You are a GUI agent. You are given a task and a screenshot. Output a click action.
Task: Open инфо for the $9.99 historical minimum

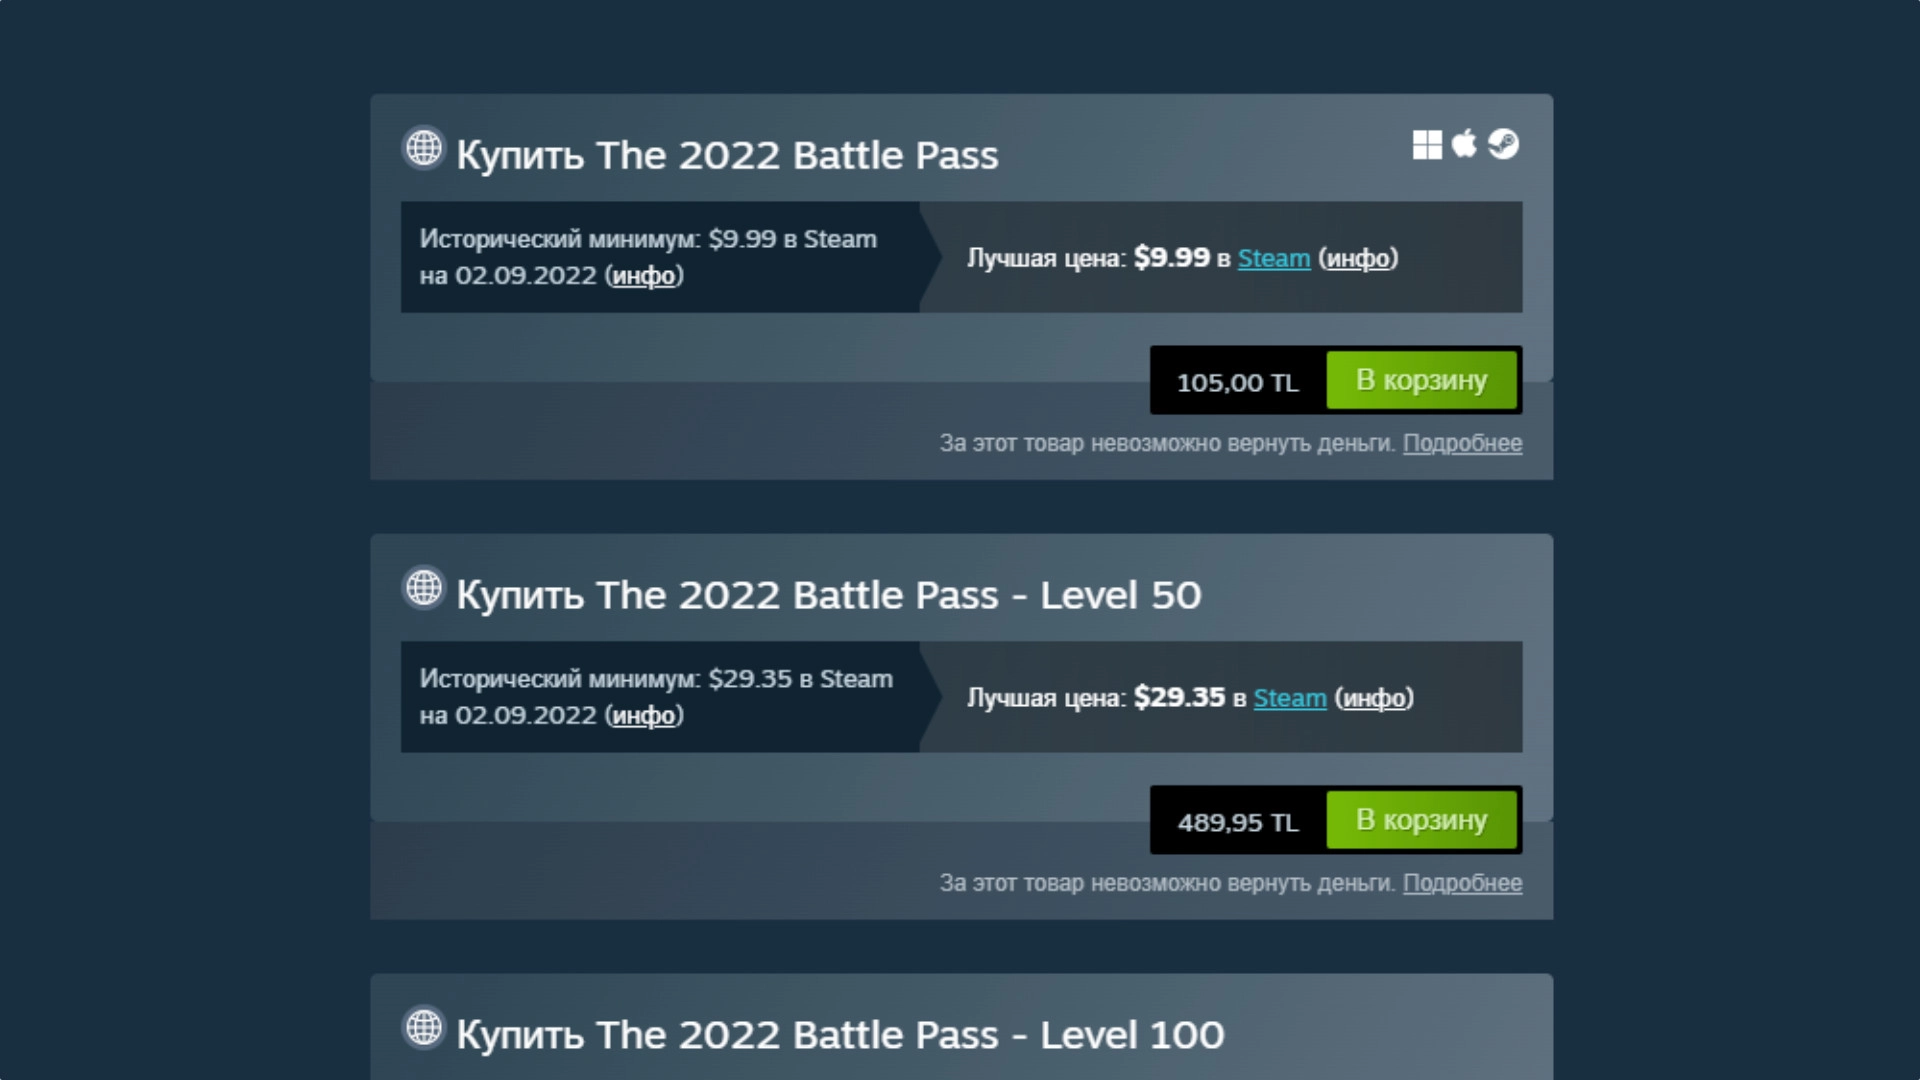pyautogui.click(x=645, y=276)
